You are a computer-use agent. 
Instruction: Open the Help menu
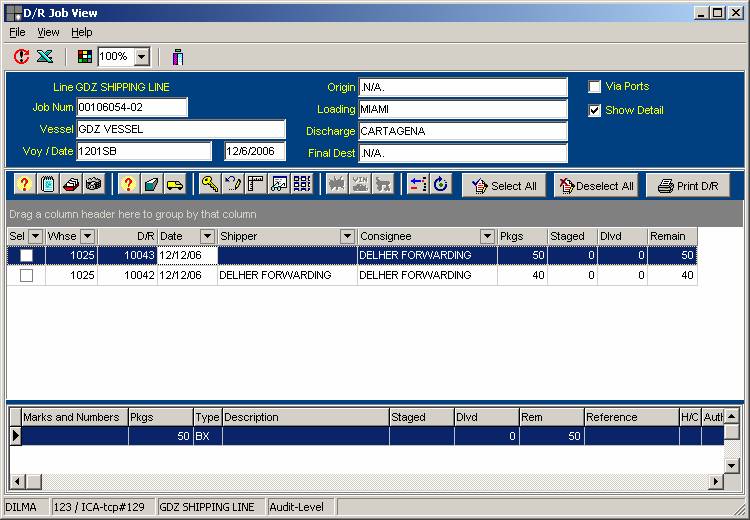[x=81, y=33]
